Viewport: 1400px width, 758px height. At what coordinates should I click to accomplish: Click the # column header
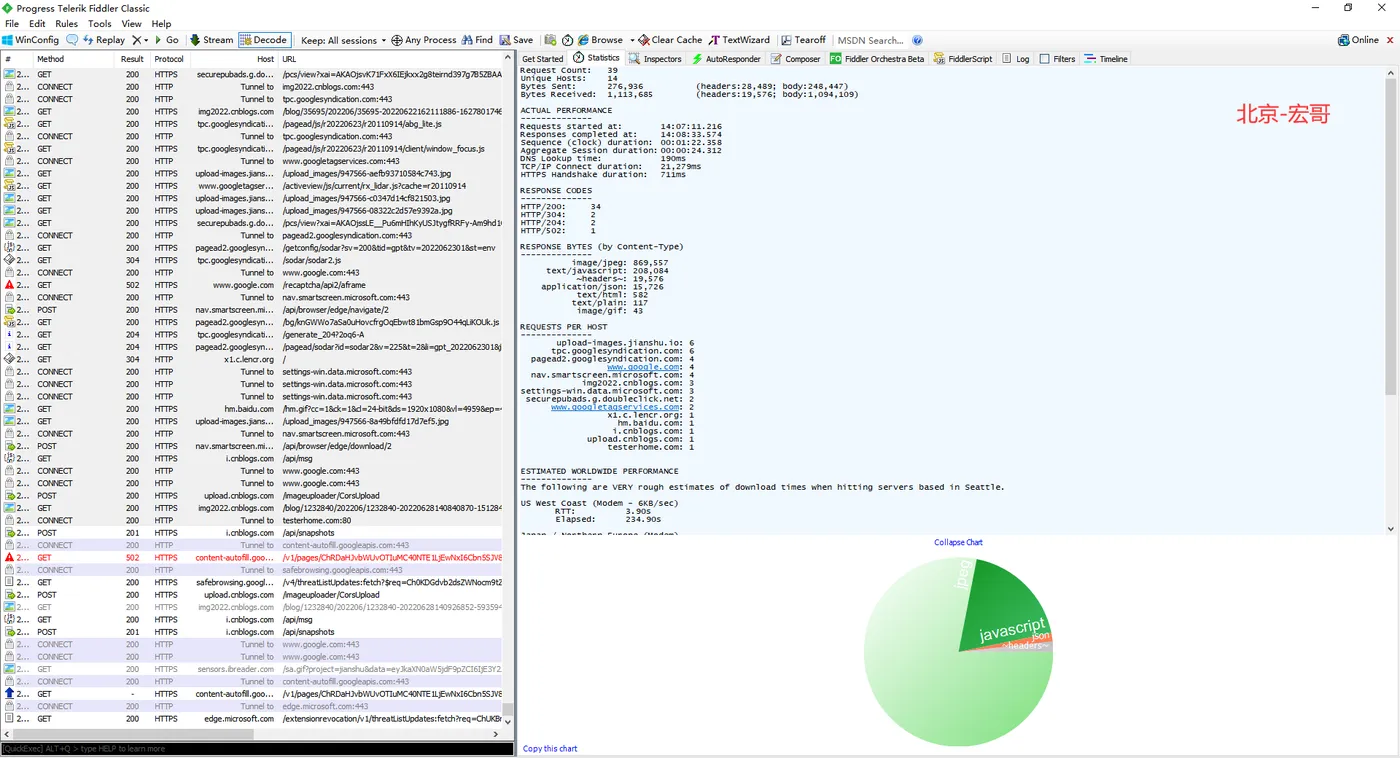(16, 59)
